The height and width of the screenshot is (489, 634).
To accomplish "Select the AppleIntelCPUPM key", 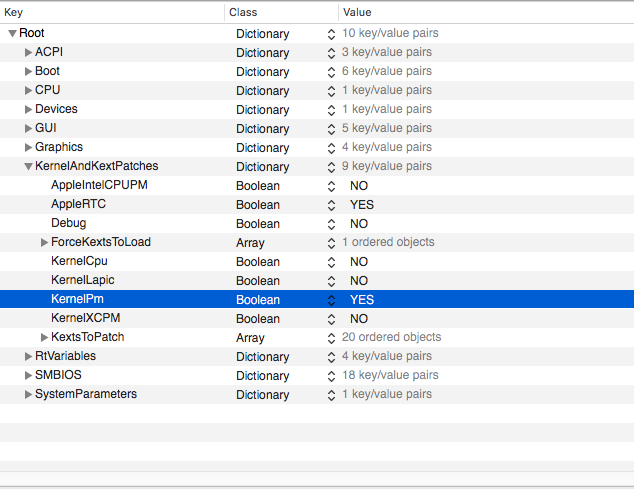I will point(99,185).
